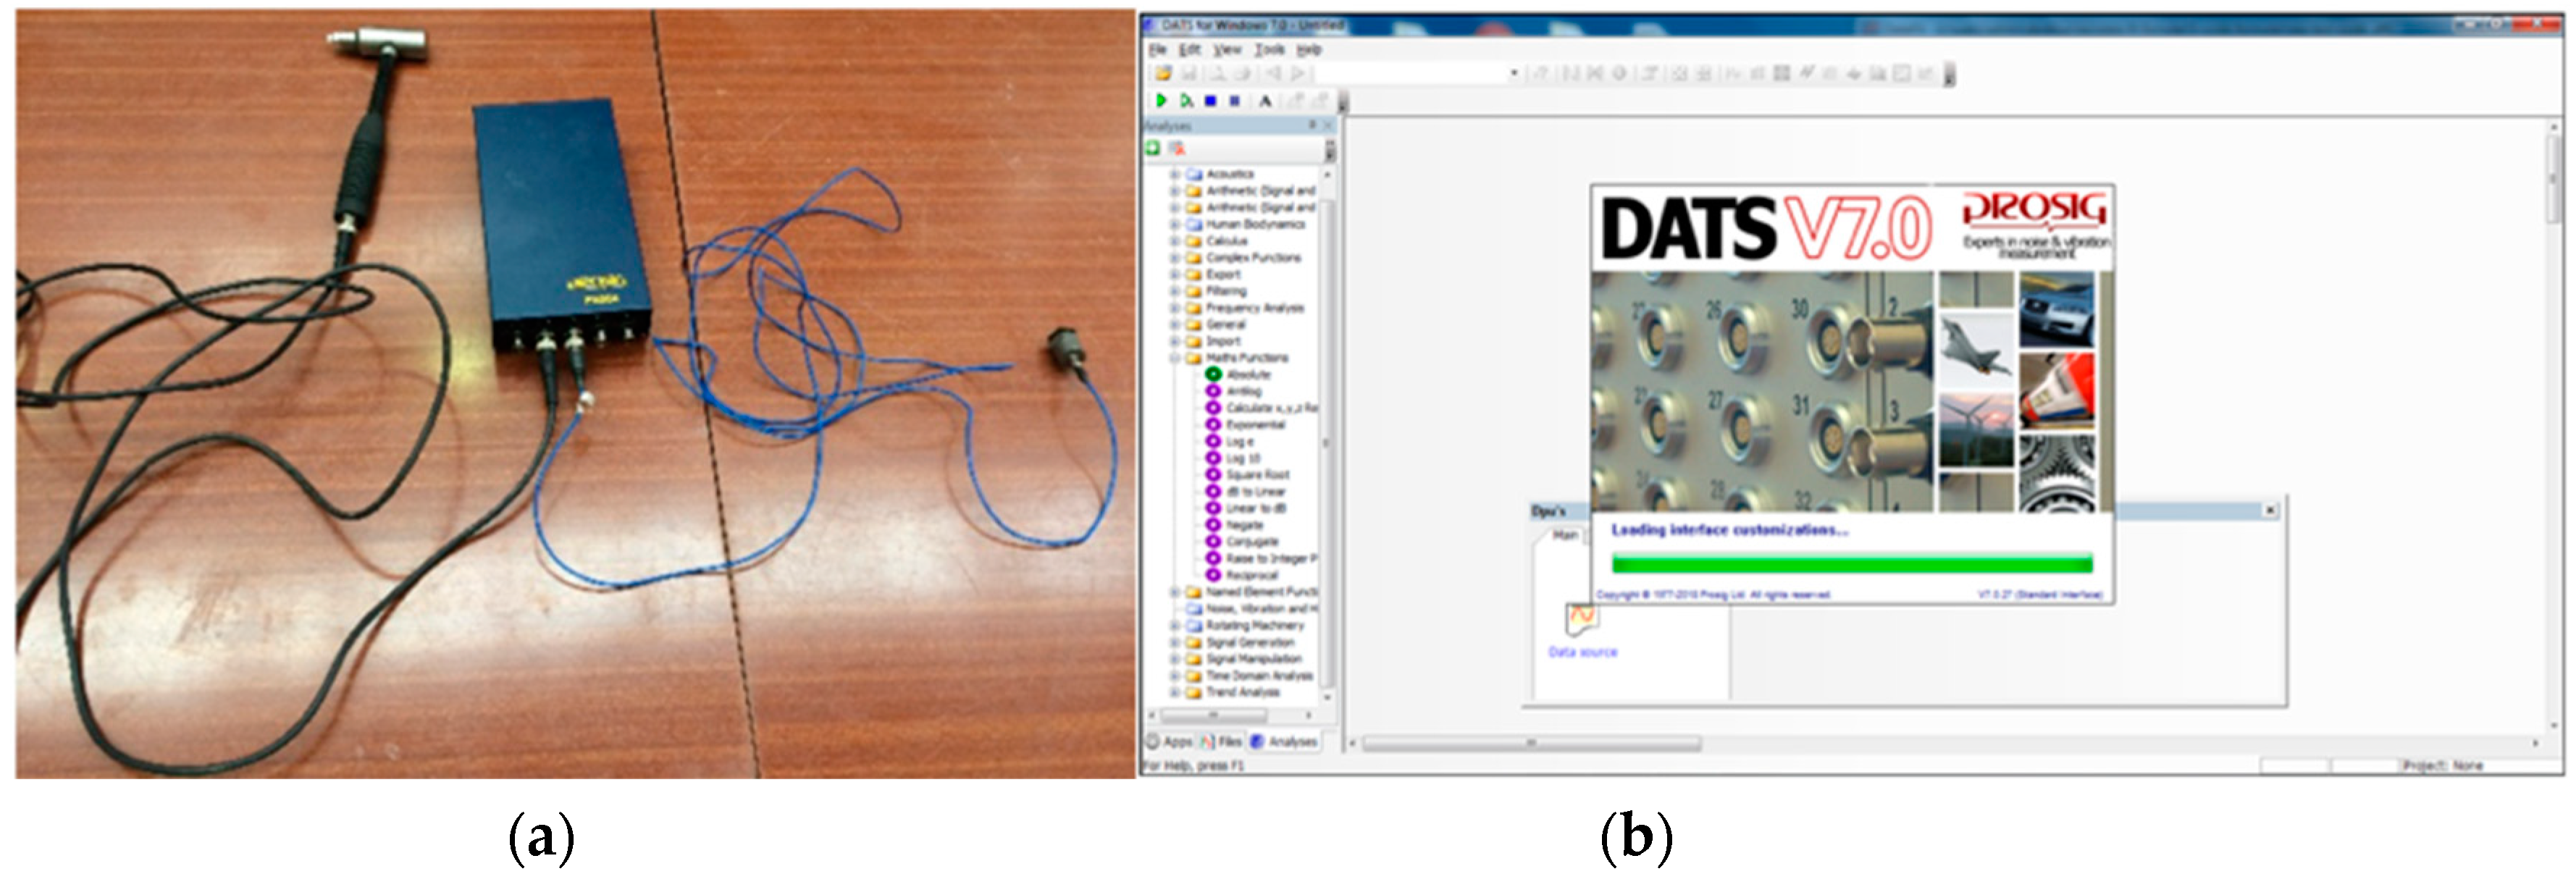Viewport: 2576px width, 882px height.
Task: Open the File menu
Action: click(x=1157, y=49)
